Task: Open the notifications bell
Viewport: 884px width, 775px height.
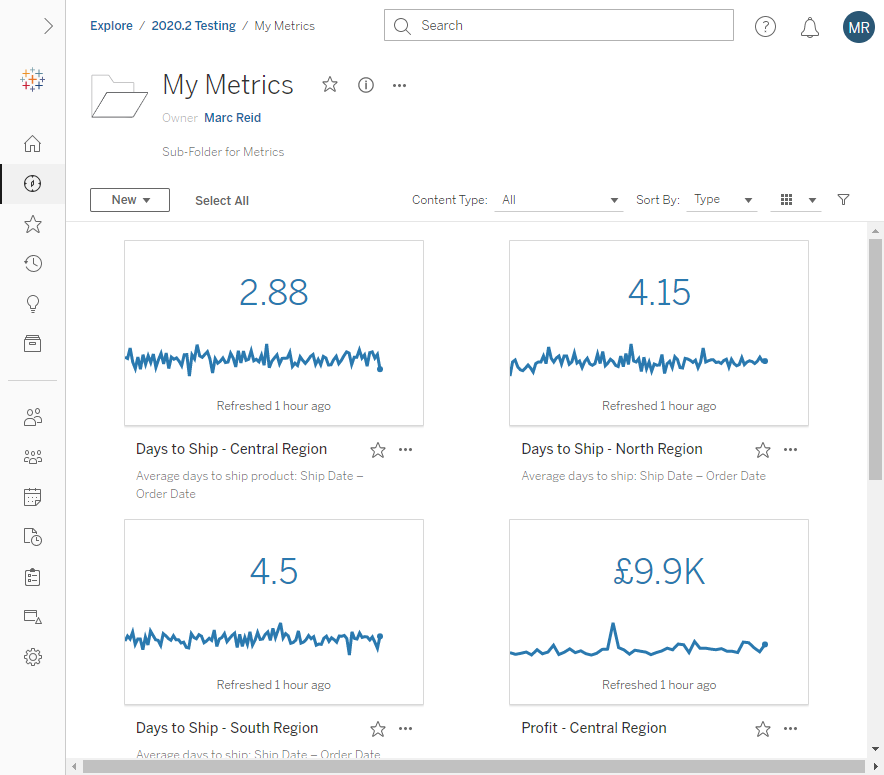Action: pos(810,27)
